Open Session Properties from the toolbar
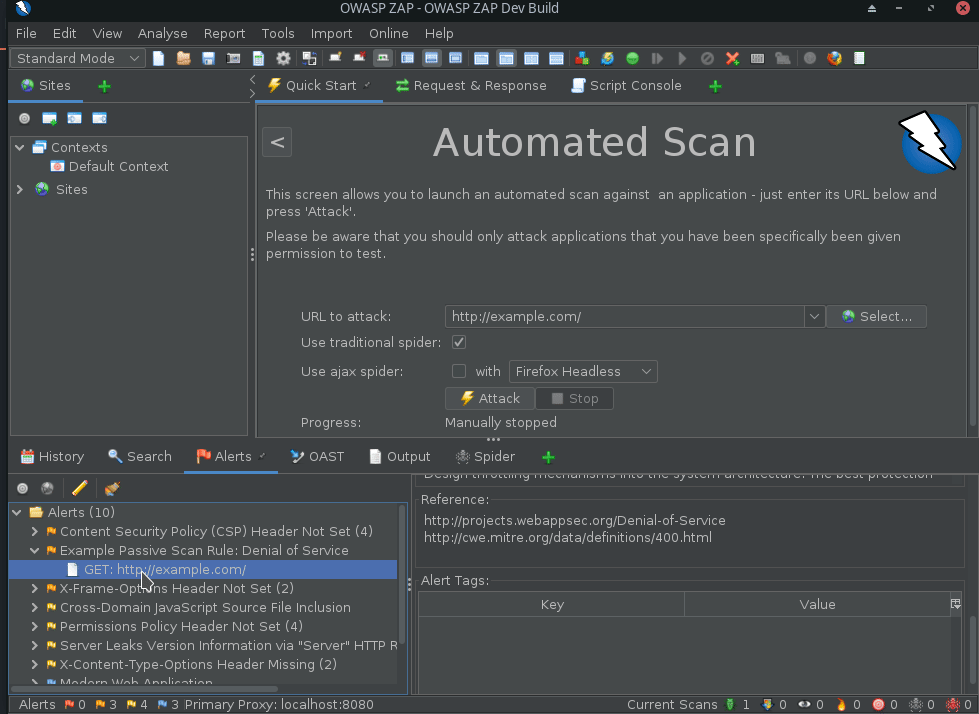 pyautogui.click(x=258, y=59)
